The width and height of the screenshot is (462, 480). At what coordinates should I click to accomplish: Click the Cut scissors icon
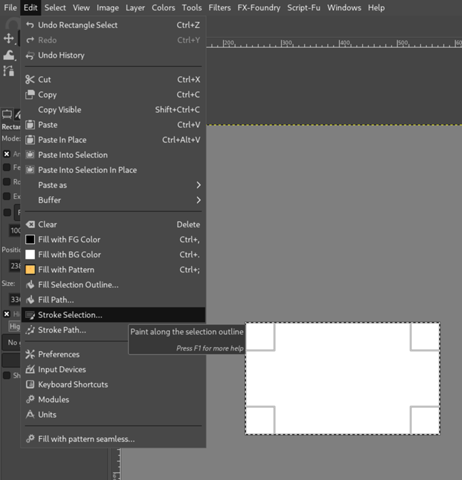pos(30,80)
